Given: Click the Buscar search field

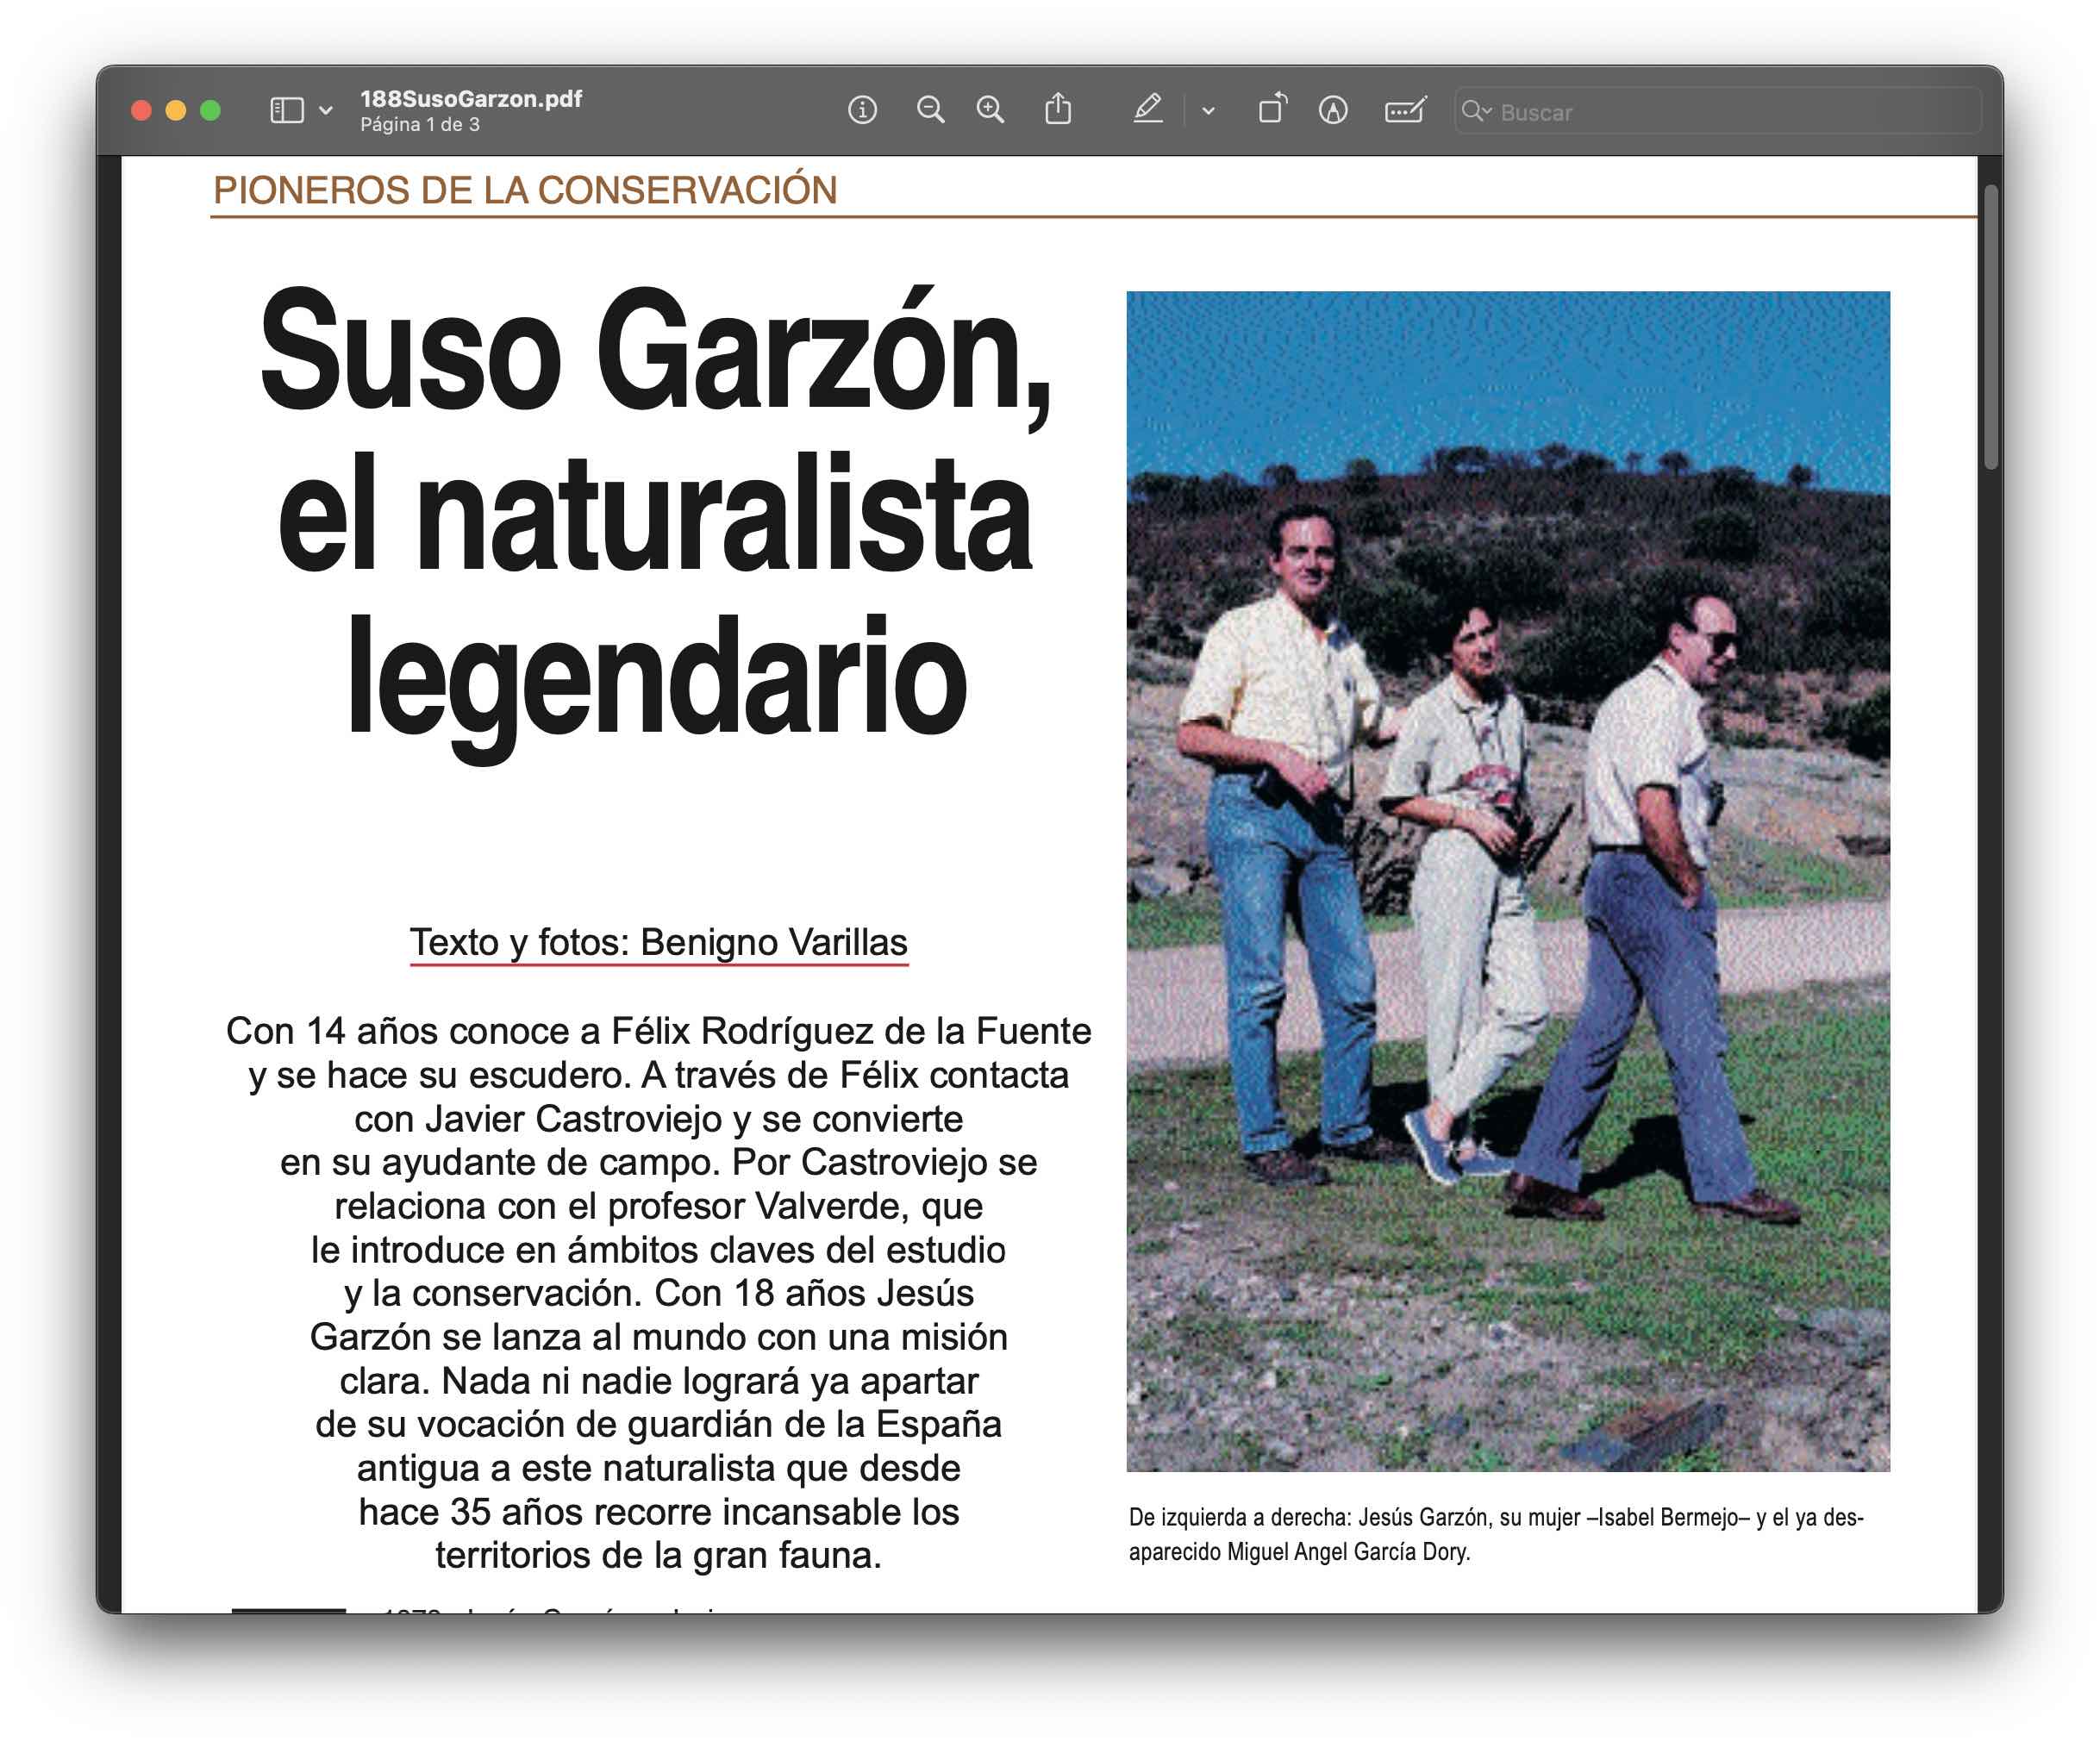Looking at the screenshot, I should tap(1717, 111).
